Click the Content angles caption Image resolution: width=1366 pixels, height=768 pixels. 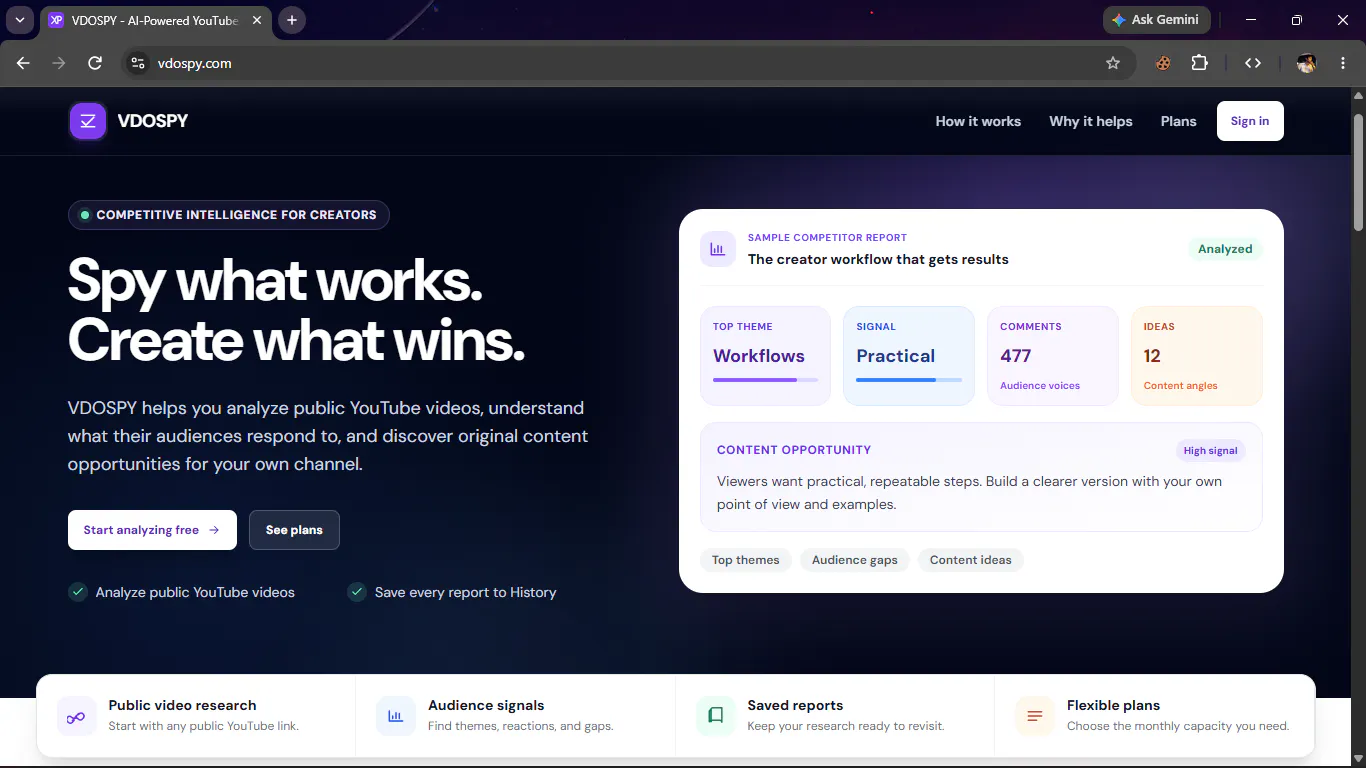(1180, 386)
